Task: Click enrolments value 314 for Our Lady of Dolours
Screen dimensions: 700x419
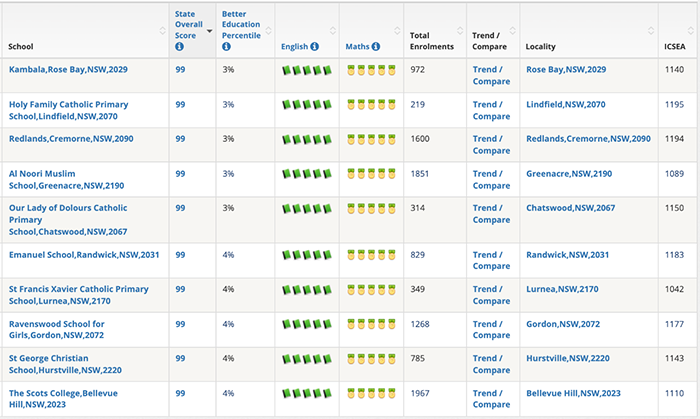Action: coord(418,208)
